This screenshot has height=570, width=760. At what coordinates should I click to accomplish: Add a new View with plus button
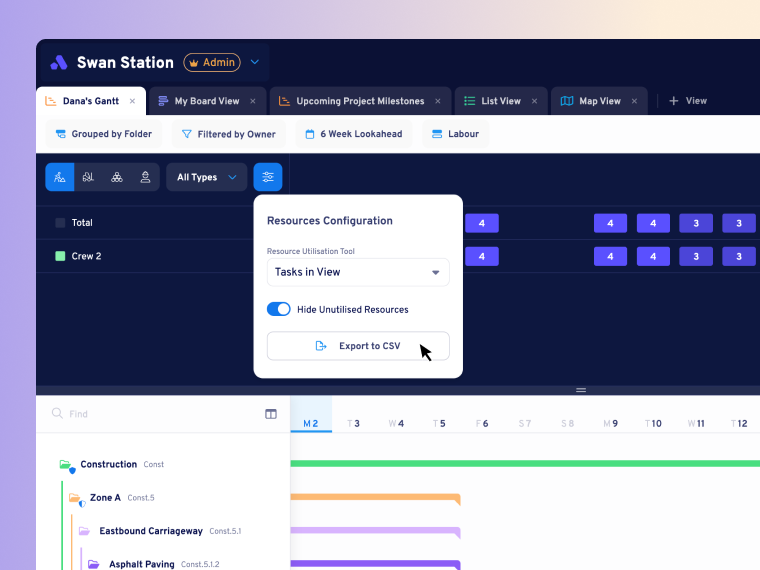click(x=688, y=101)
